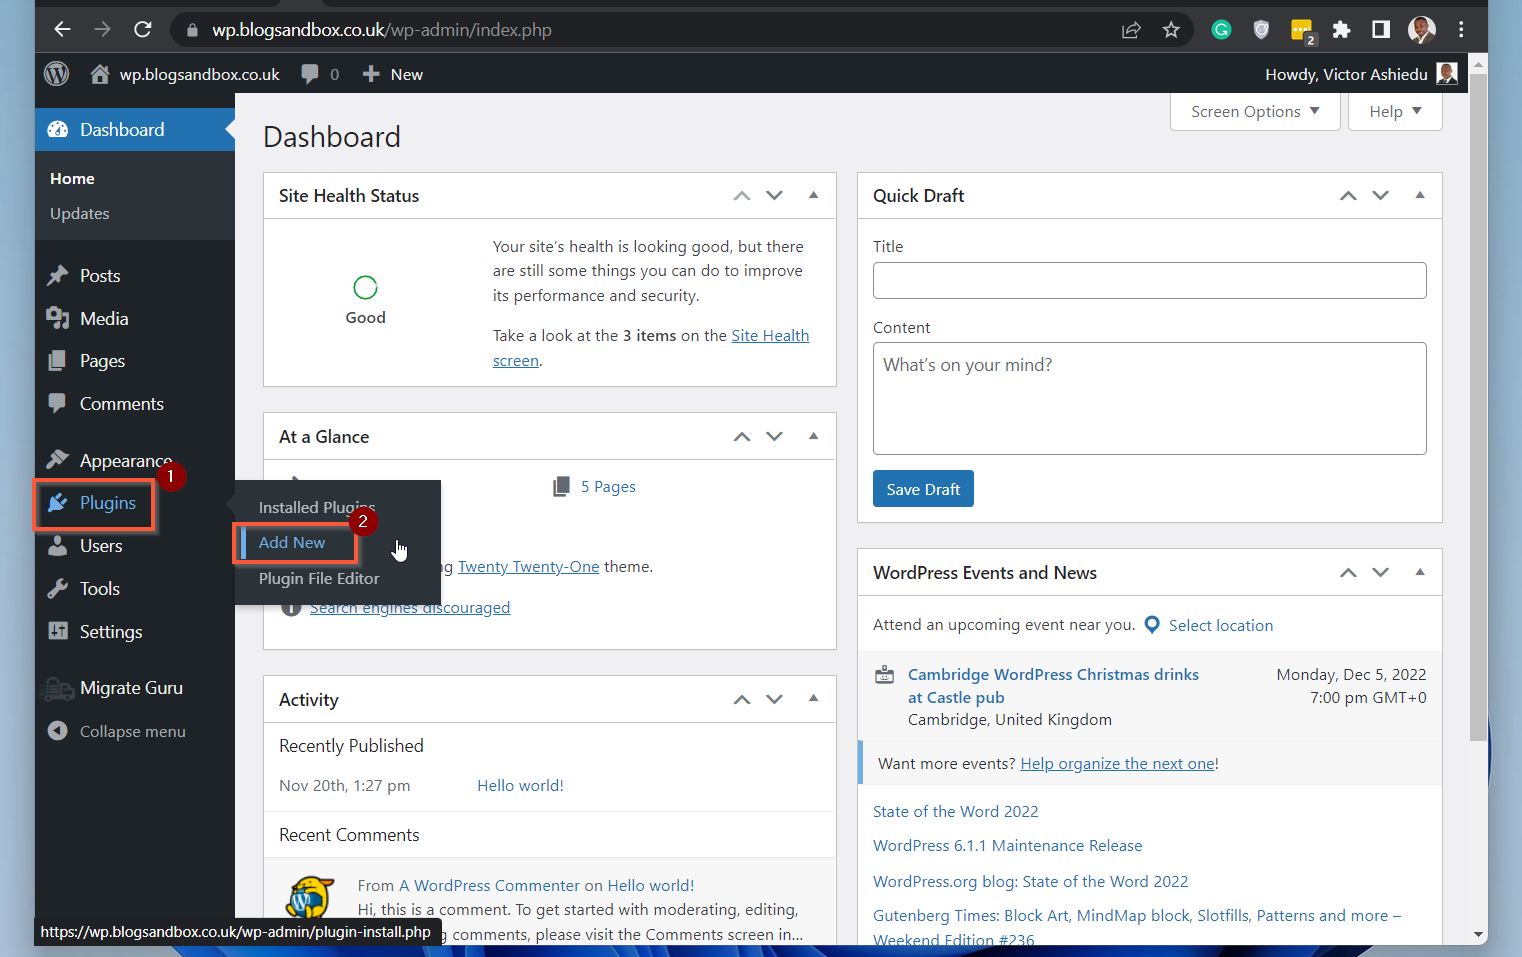Toggle the Site Health Status panel
Viewport: 1522px width, 957px height.
(814, 195)
